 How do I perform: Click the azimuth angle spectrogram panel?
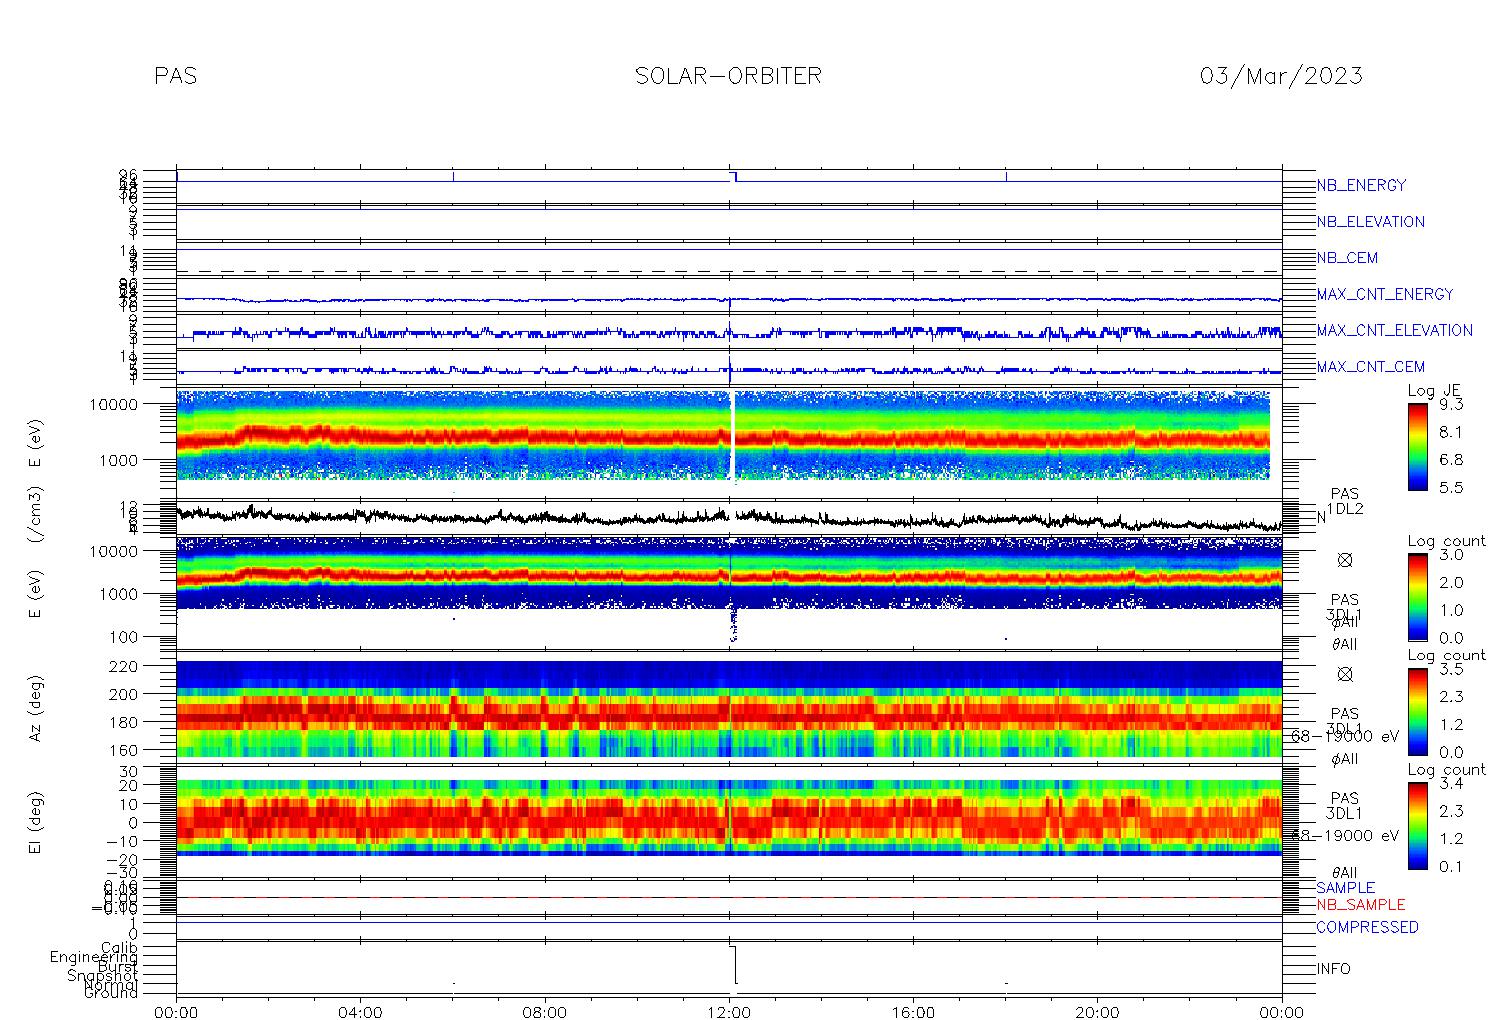(729, 708)
